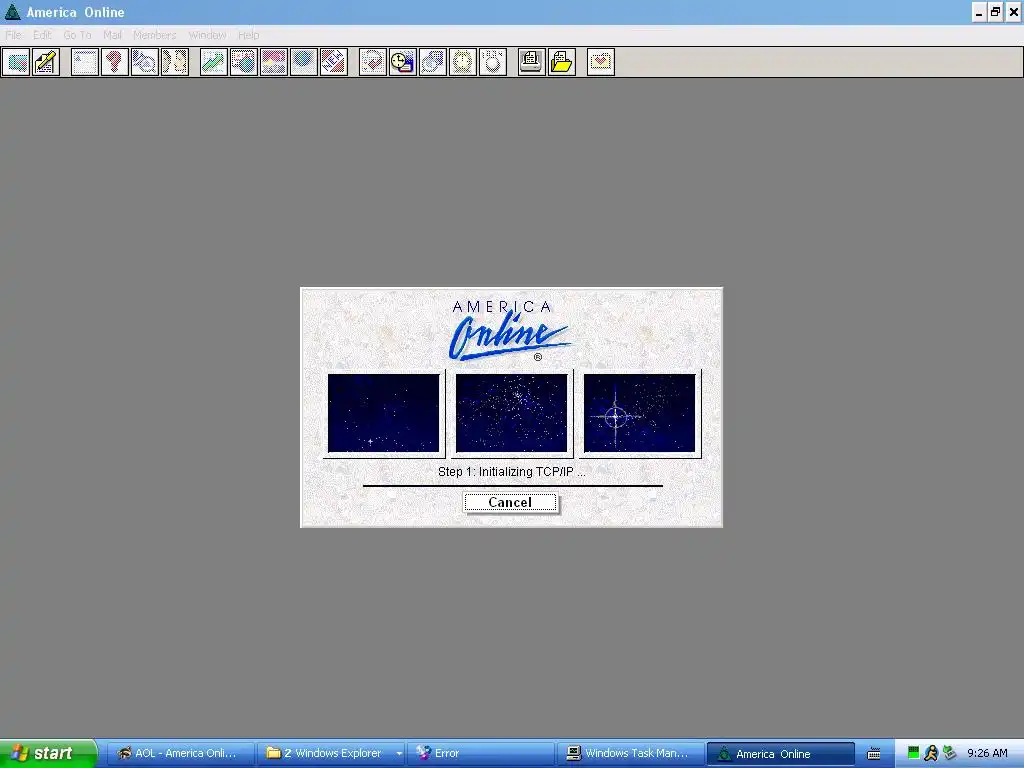Viewport: 1024px width, 768px height.
Task: Open the Windows Start menu
Action: click(x=48, y=753)
